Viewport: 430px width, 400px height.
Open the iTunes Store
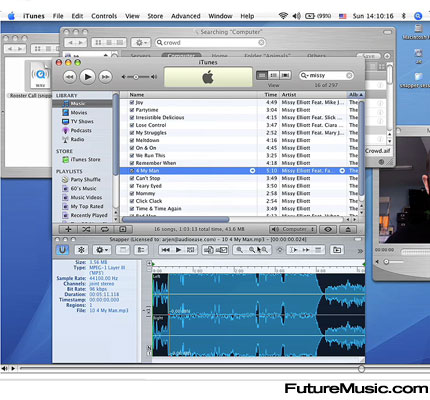tap(85, 160)
